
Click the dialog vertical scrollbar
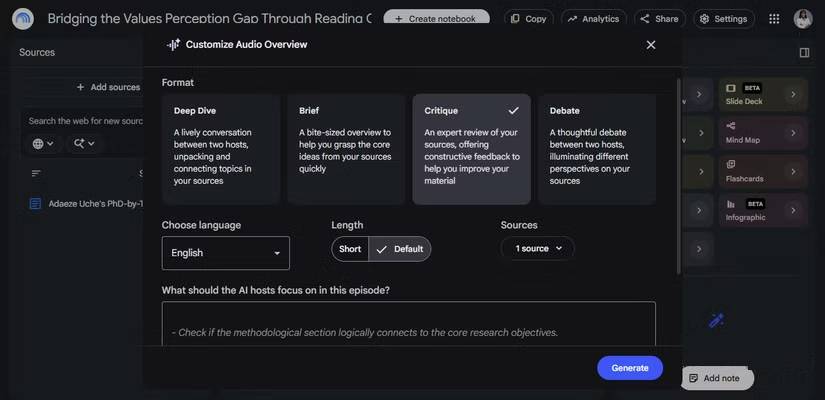[x=679, y=176]
